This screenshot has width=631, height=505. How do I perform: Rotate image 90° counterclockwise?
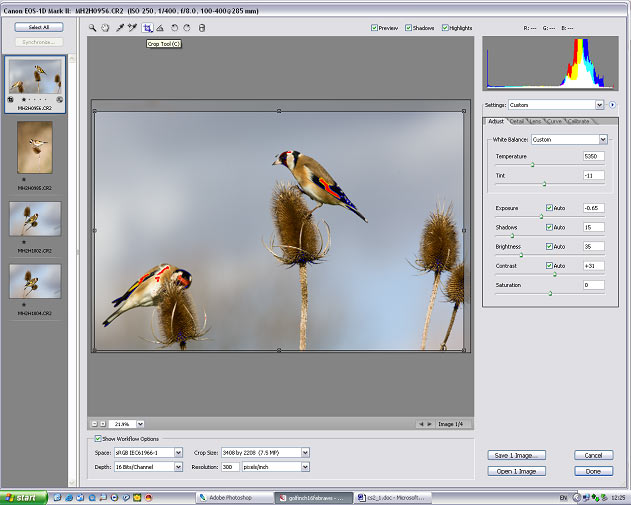click(x=174, y=28)
